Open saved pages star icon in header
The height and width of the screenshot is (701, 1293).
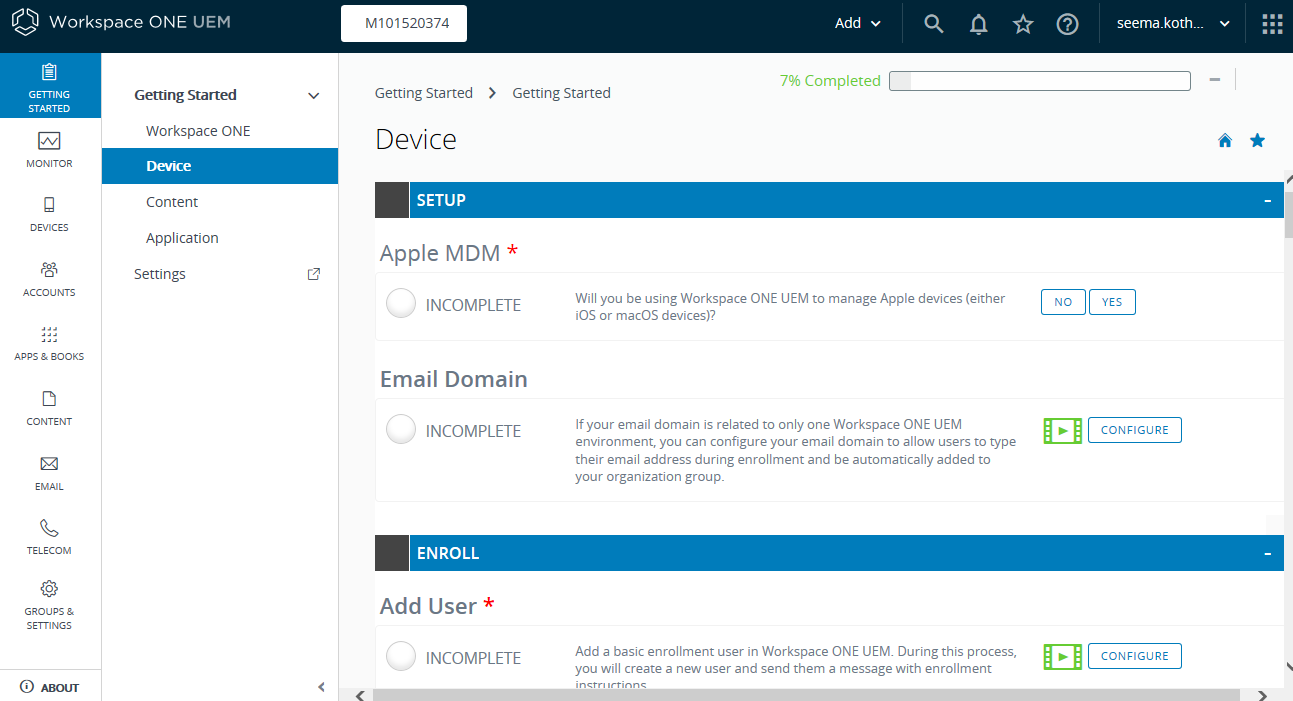[x=1023, y=24]
